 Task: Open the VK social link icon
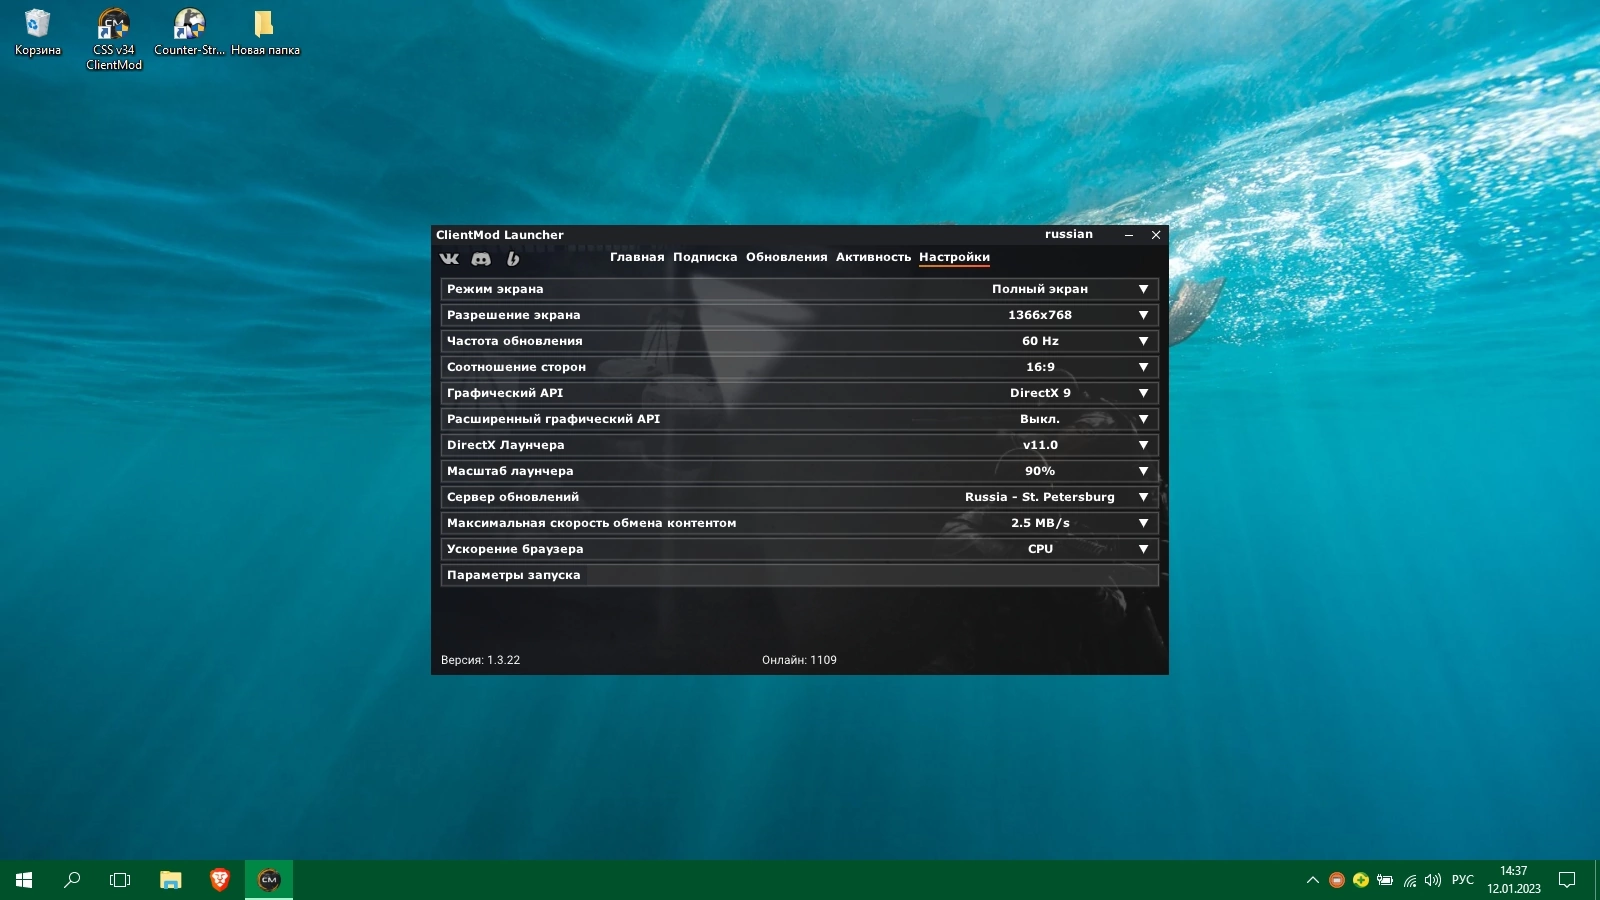click(x=449, y=259)
